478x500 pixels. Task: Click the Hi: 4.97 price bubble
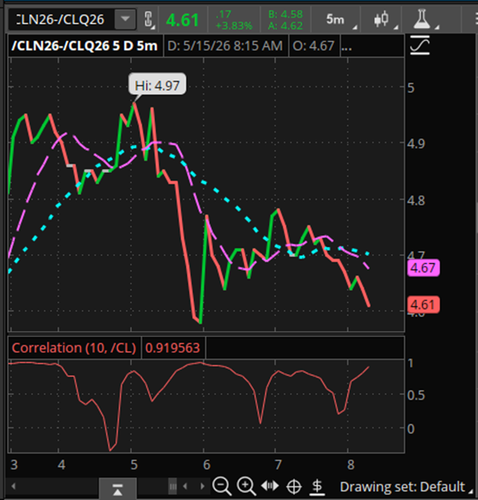pos(157,85)
